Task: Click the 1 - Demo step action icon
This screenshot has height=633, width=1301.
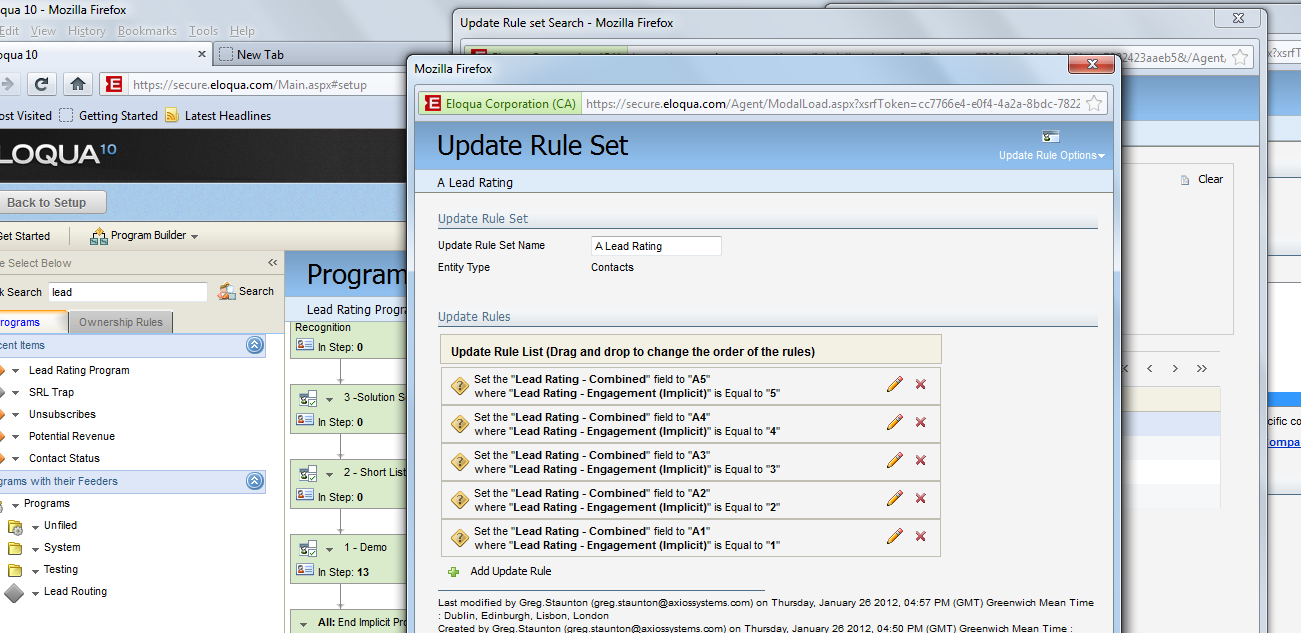Action: coord(308,547)
